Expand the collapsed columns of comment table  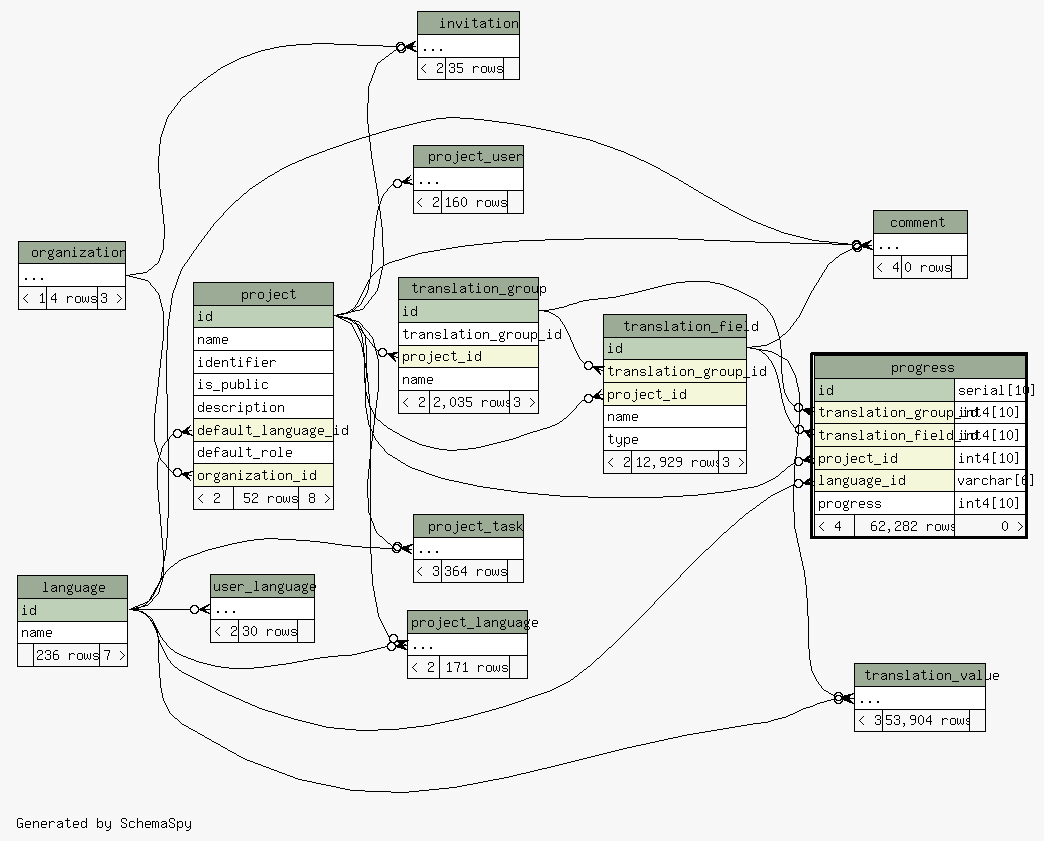click(x=920, y=245)
